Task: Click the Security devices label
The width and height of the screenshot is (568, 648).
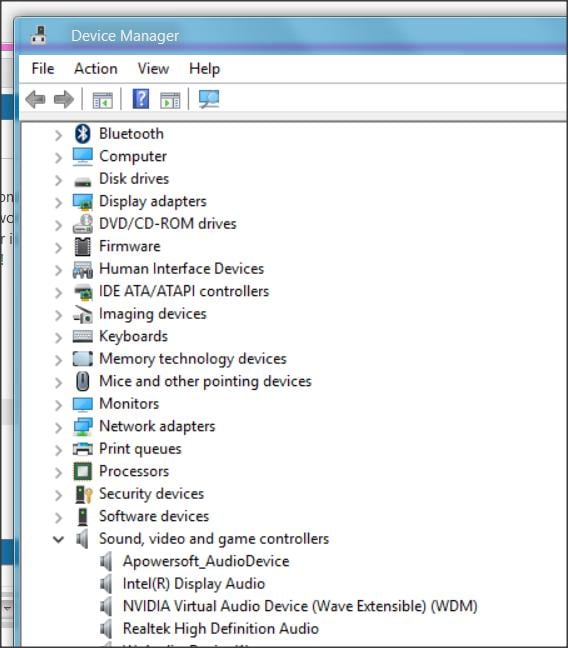Action: click(x=151, y=494)
